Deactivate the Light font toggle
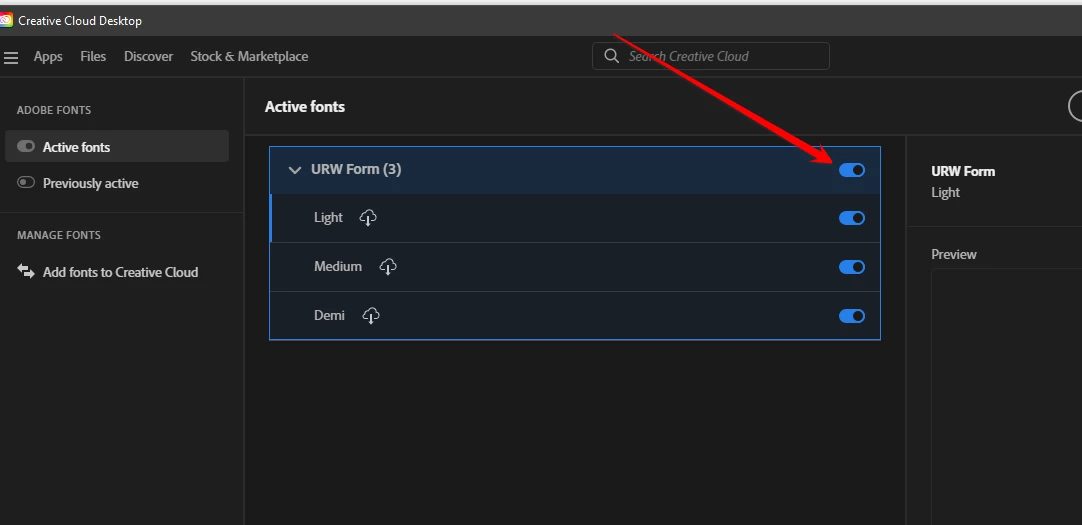Viewport: 1082px width, 525px height. (852, 218)
